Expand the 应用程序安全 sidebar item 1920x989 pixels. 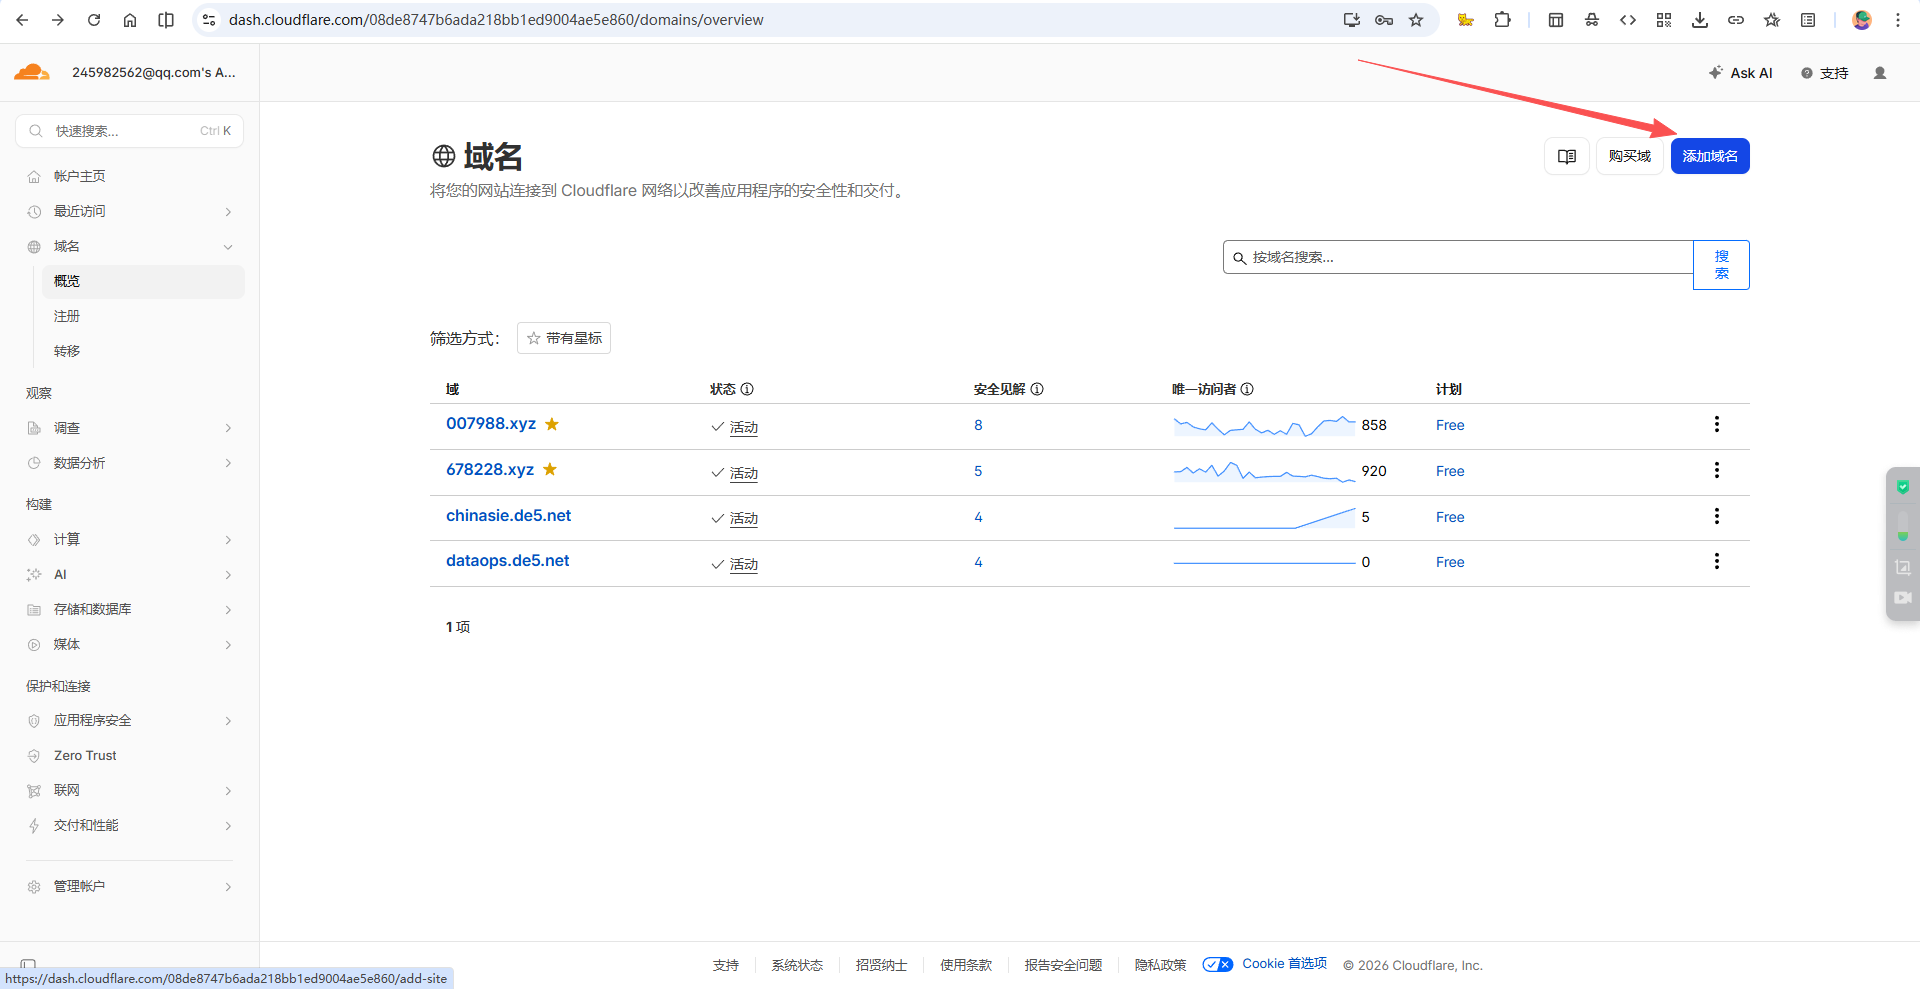[130, 720]
